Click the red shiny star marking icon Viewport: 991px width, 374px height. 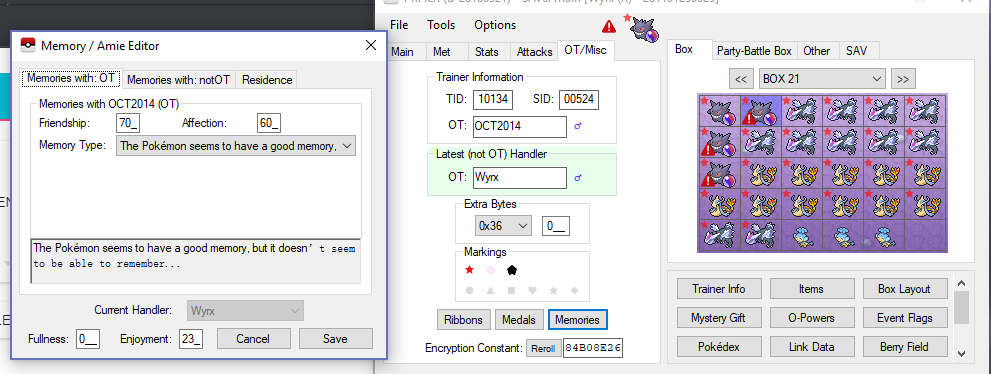click(470, 270)
